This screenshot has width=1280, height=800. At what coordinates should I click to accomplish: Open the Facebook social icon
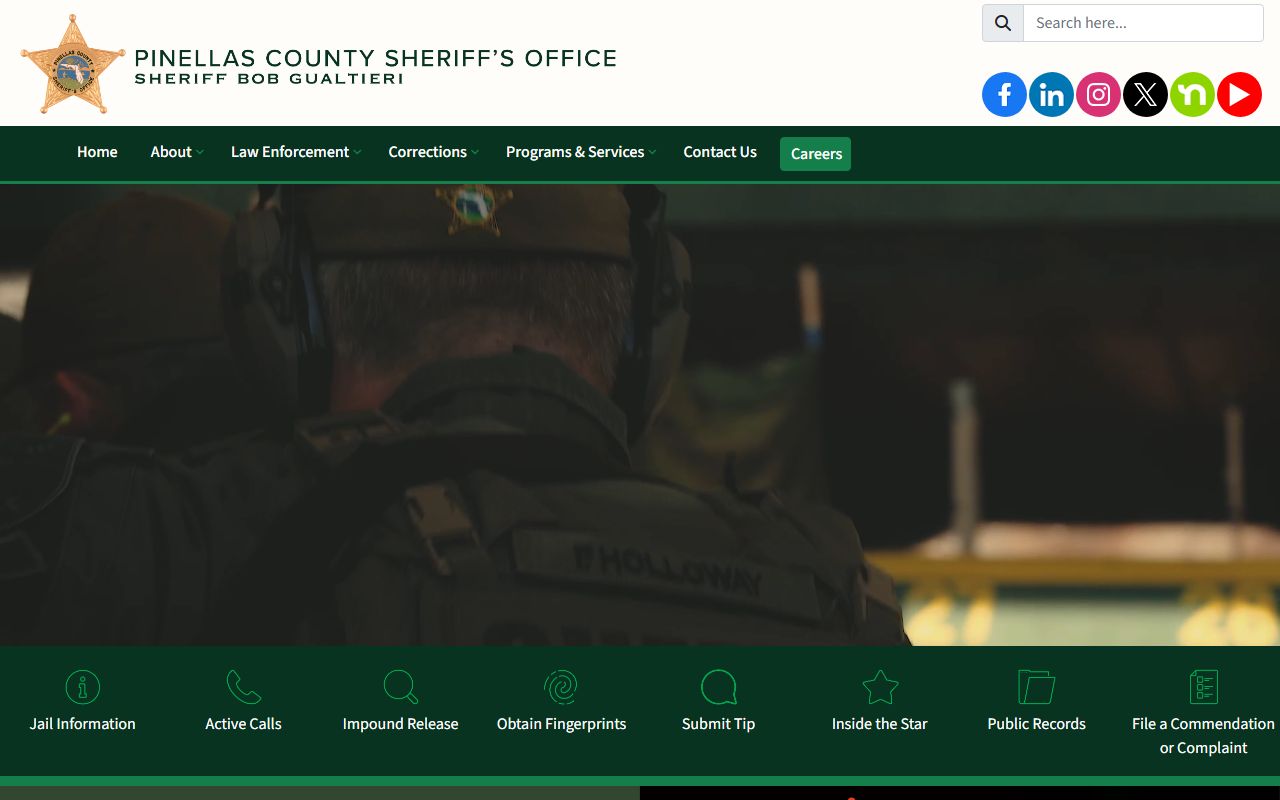click(x=1004, y=95)
